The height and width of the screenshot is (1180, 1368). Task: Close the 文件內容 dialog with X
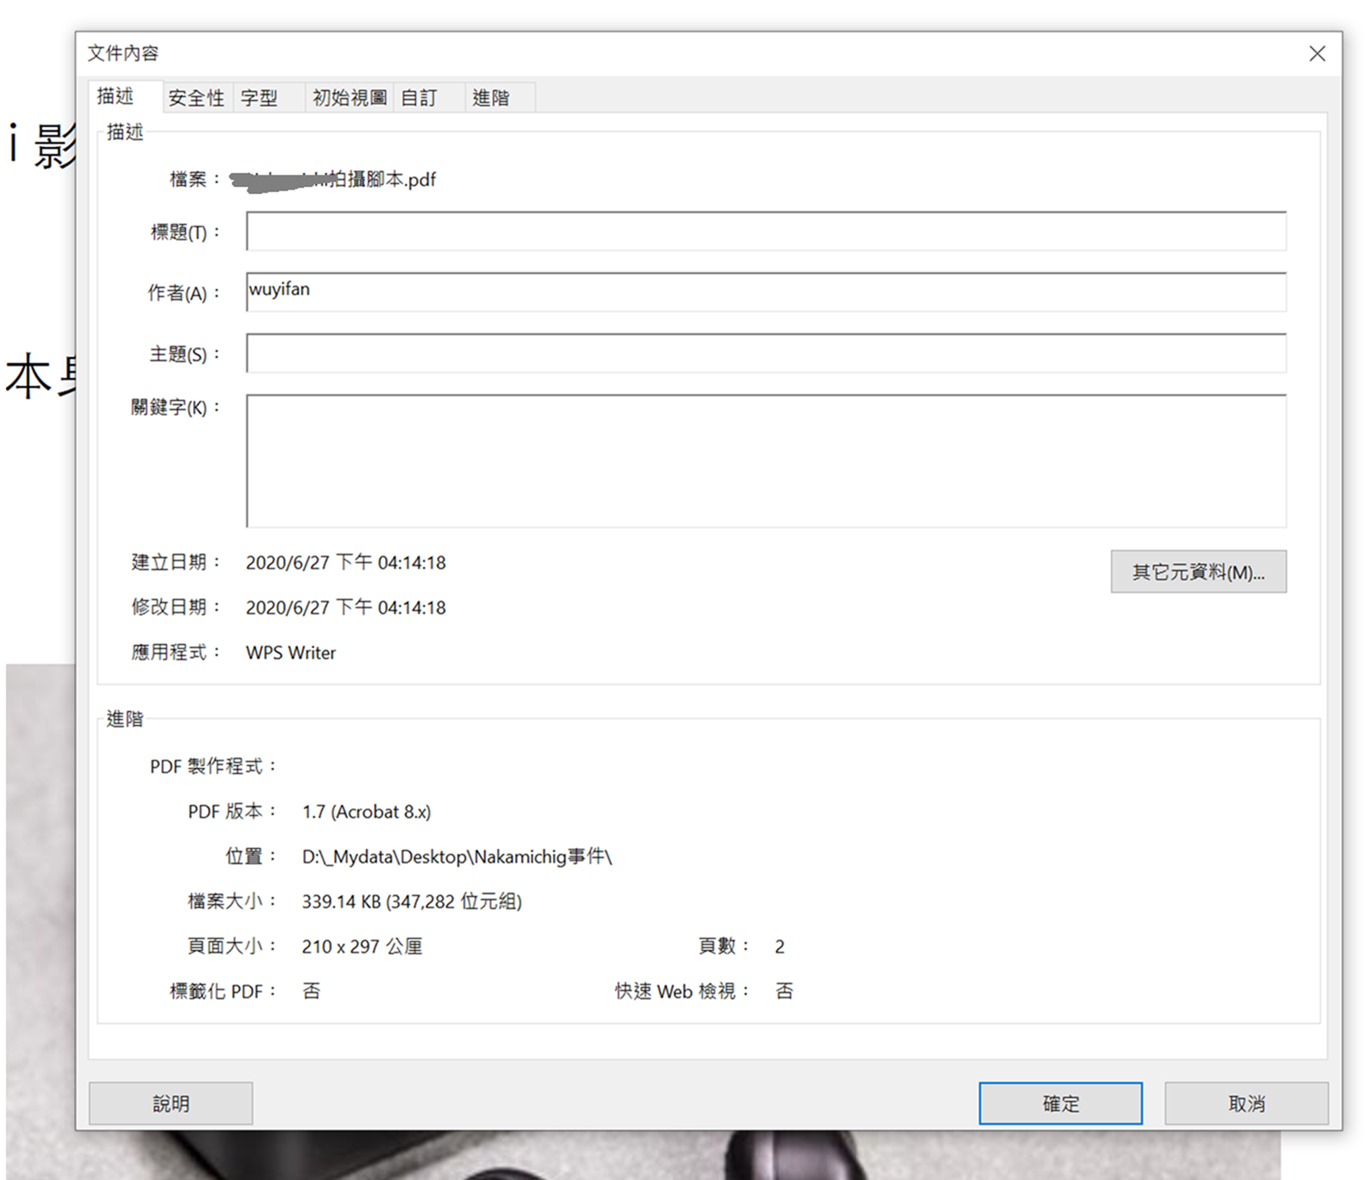[x=1317, y=54]
